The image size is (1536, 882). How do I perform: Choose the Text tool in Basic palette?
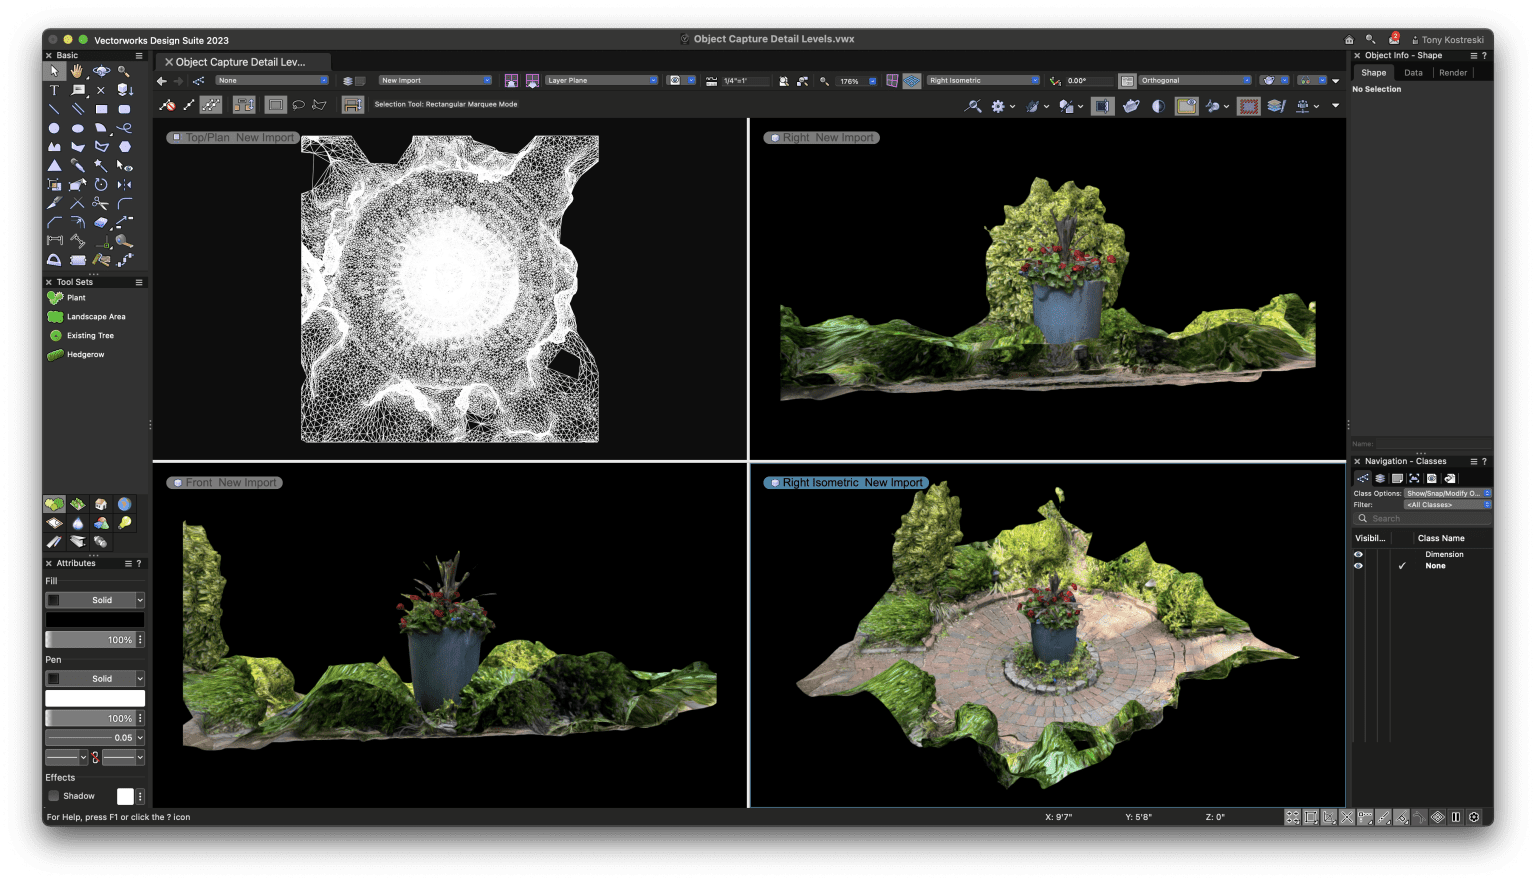[x=54, y=90]
